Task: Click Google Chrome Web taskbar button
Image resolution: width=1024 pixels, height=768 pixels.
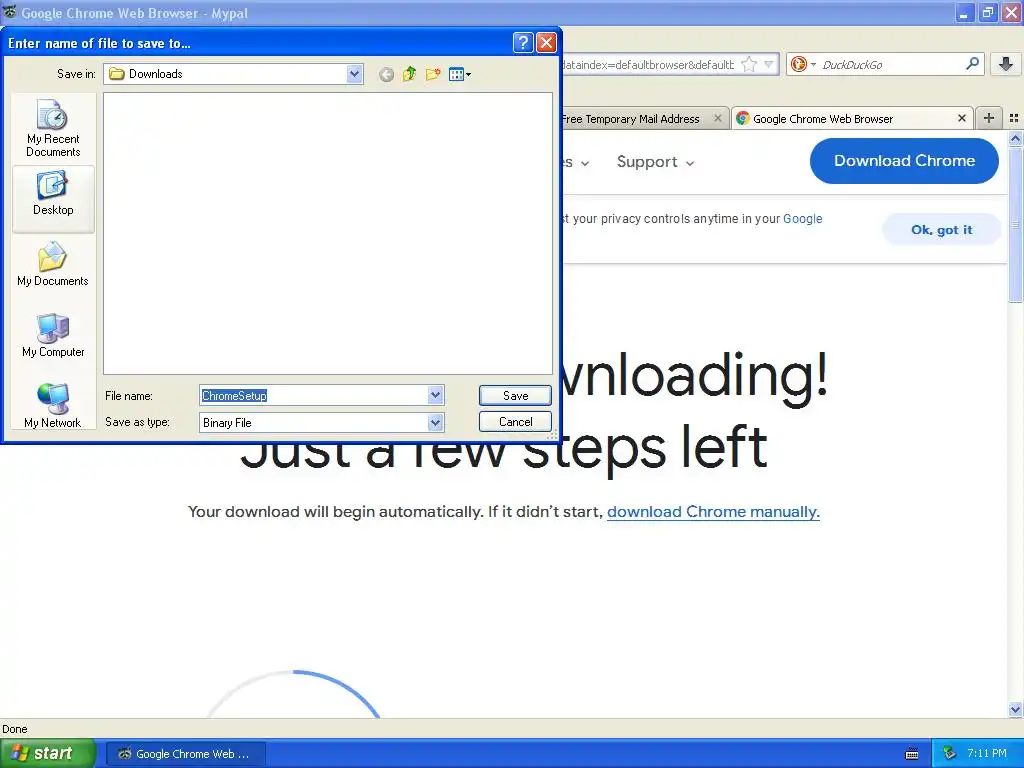Action: click(x=185, y=754)
